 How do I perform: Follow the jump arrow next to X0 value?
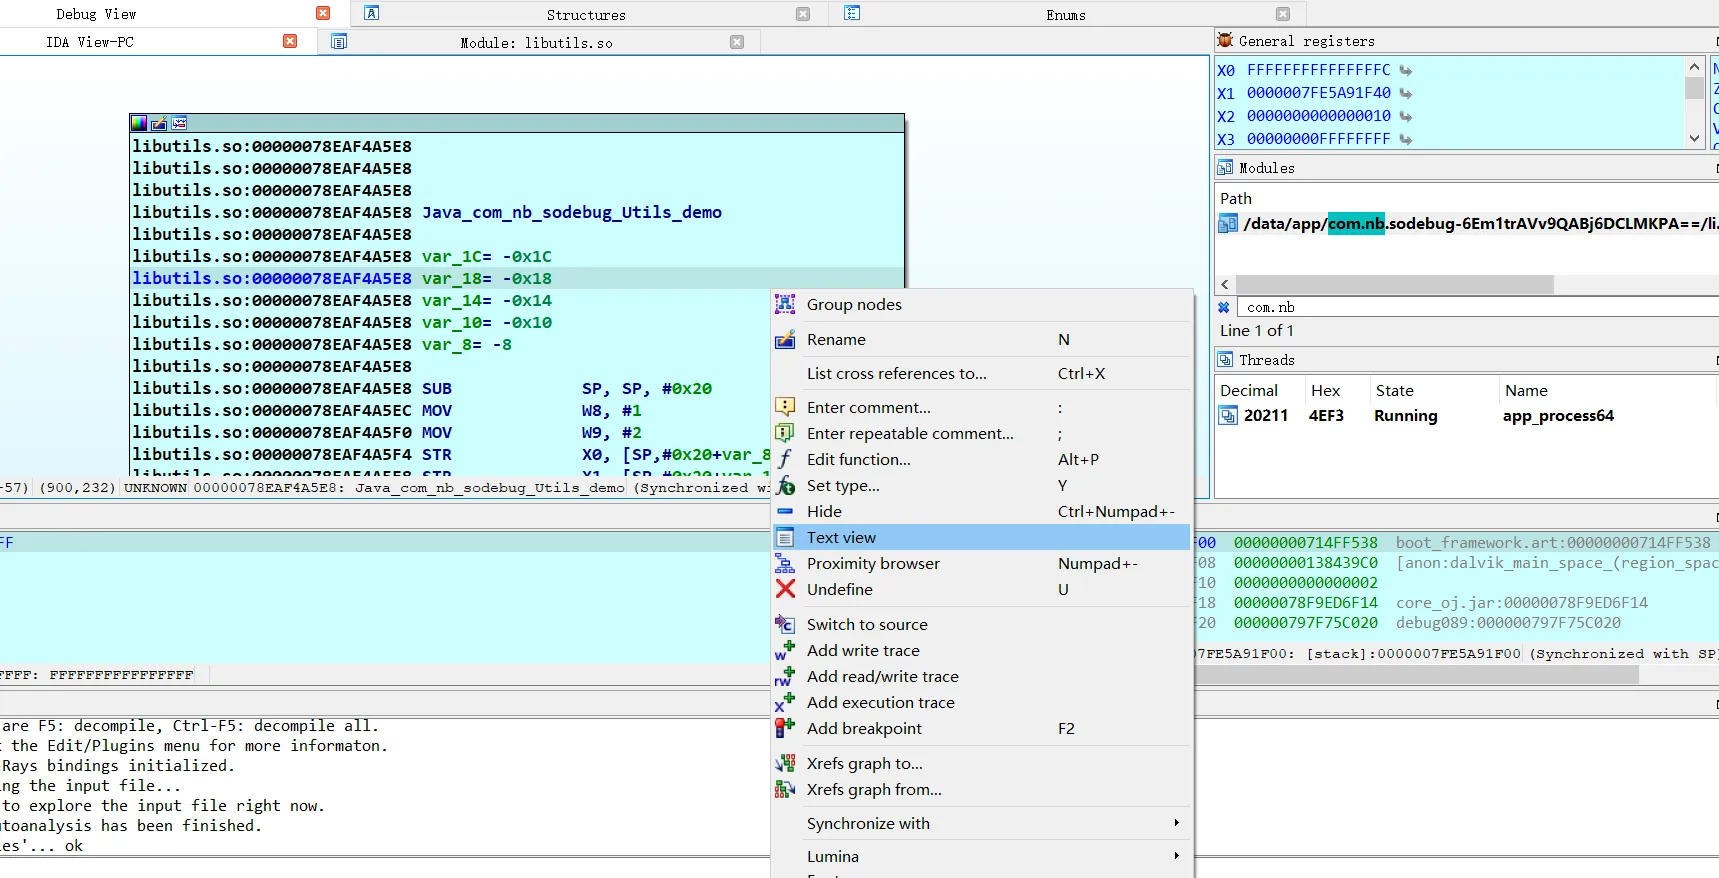point(1406,70)
